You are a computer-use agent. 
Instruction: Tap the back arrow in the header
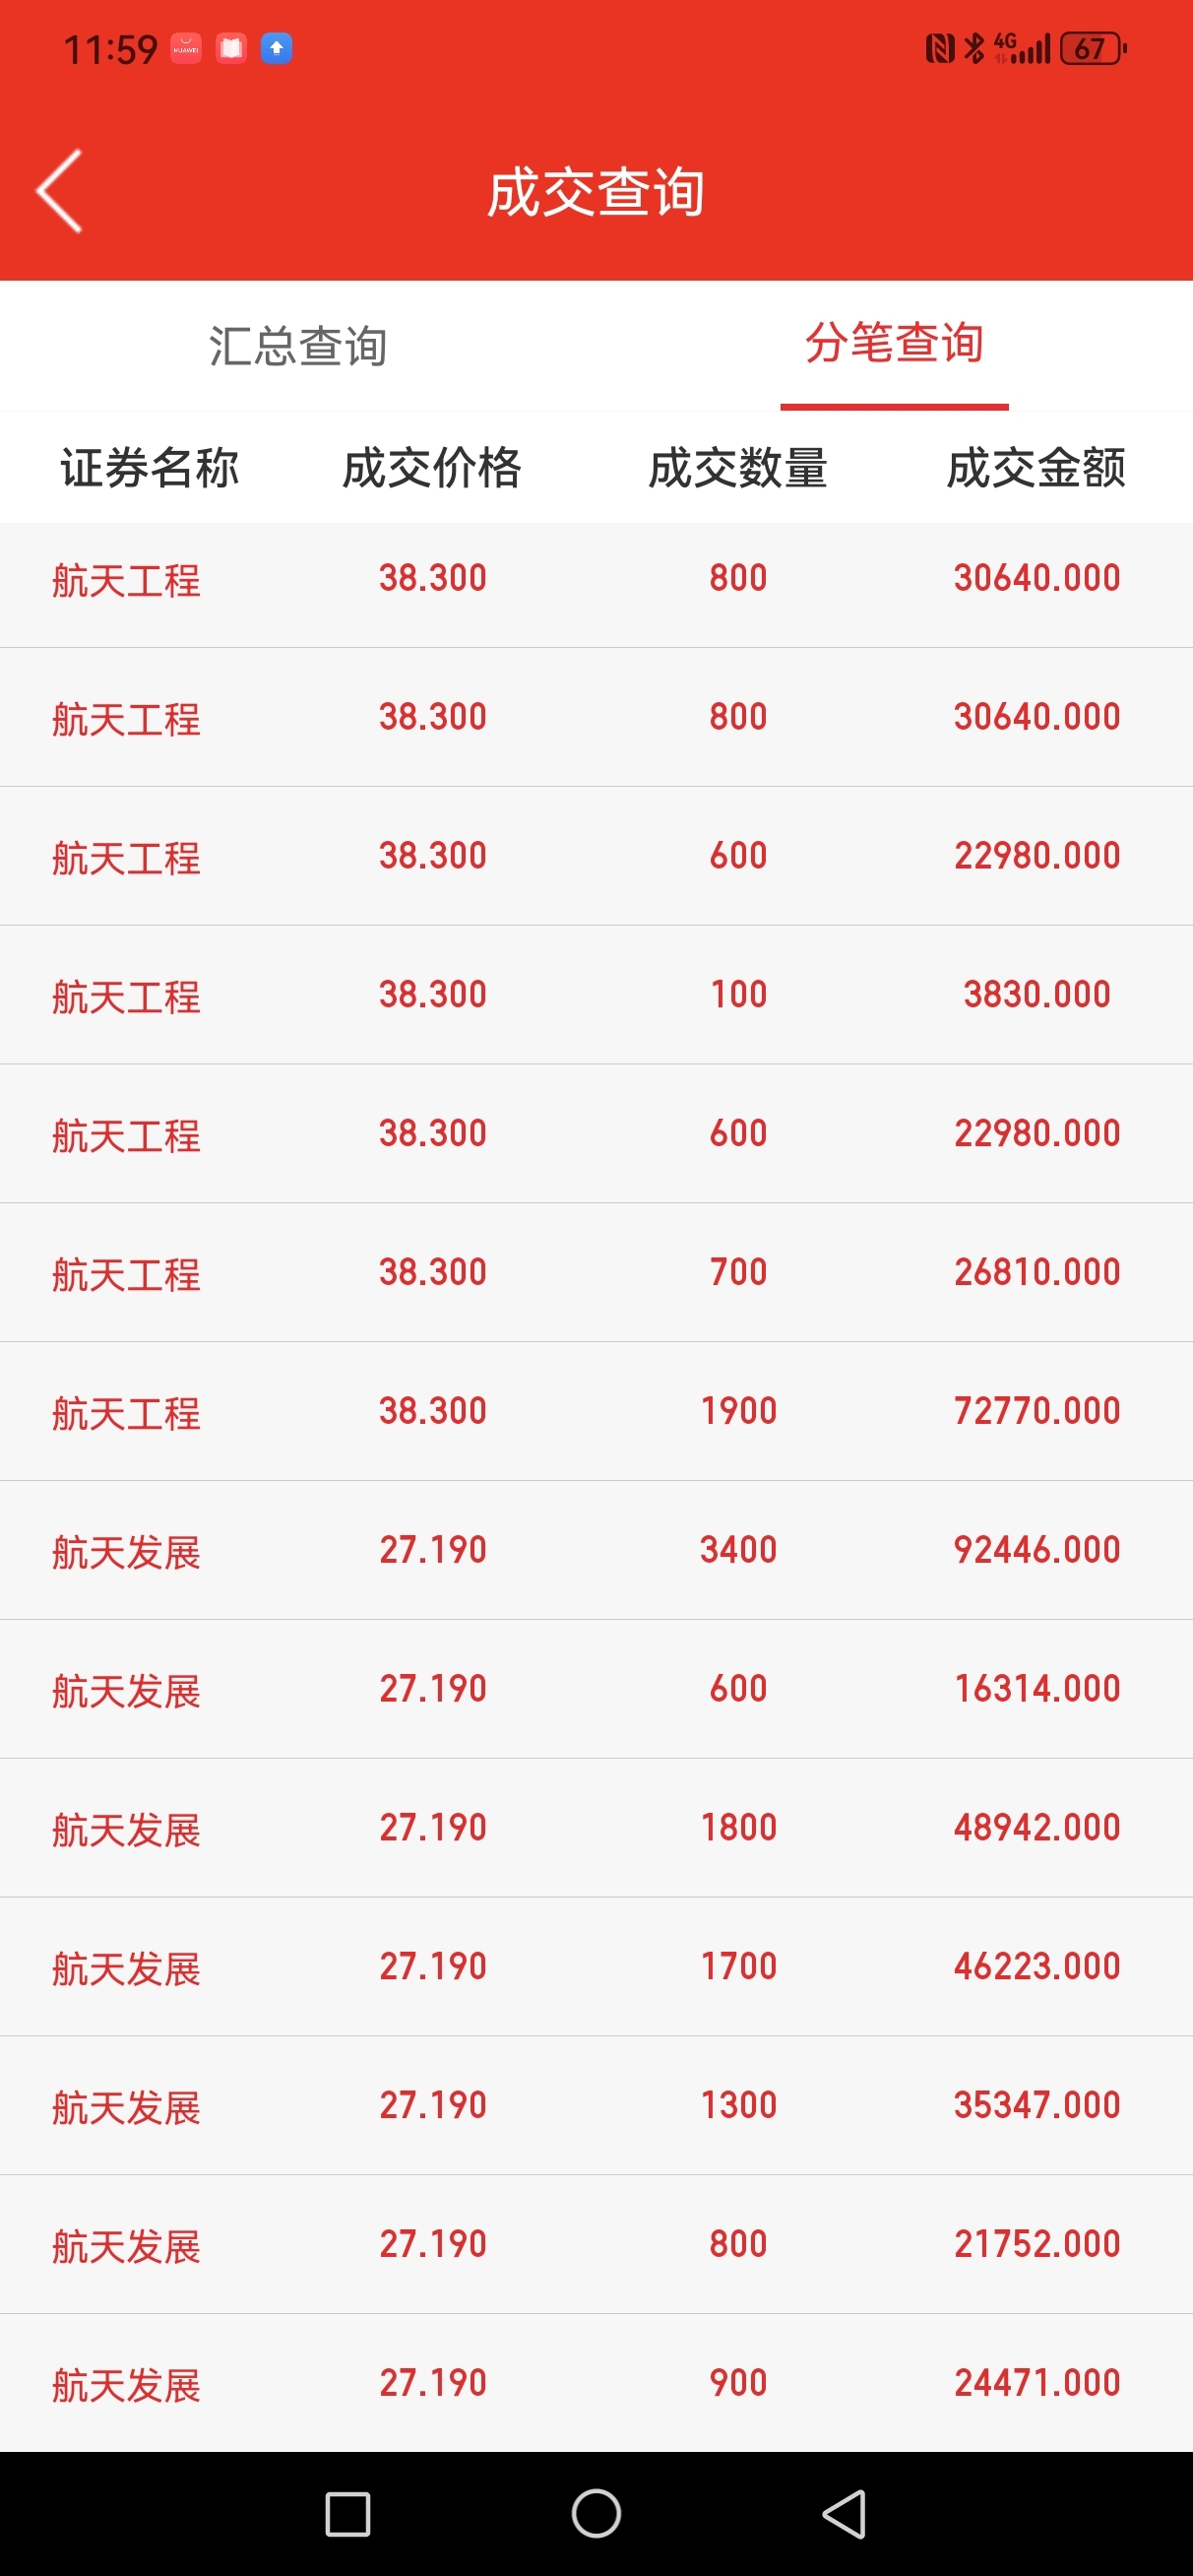(x=58, y=191)
